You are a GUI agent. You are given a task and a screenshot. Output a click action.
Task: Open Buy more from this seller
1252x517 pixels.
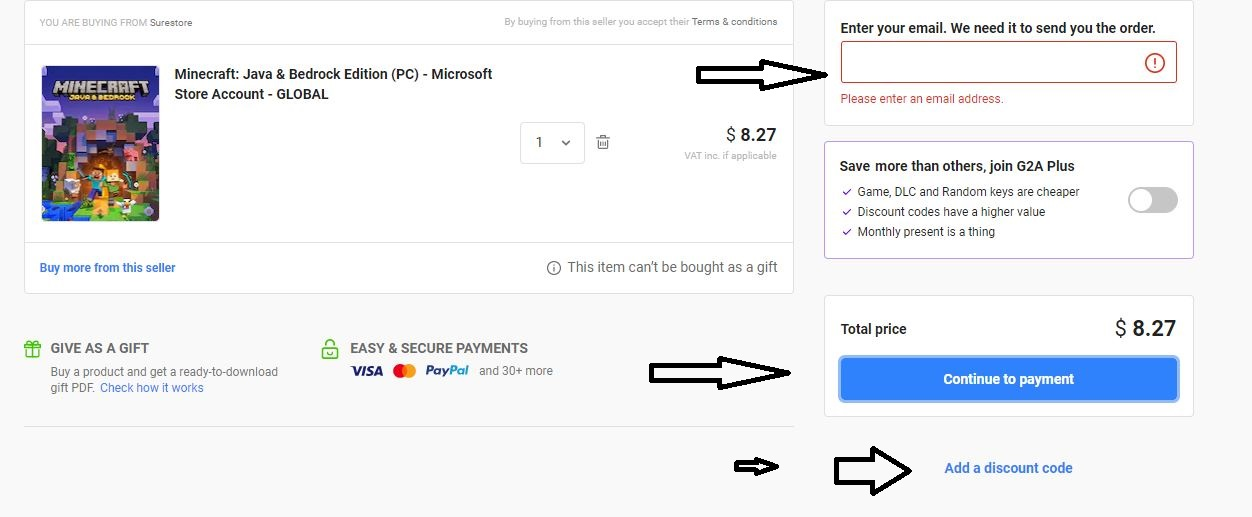click(x=107, y=268)
